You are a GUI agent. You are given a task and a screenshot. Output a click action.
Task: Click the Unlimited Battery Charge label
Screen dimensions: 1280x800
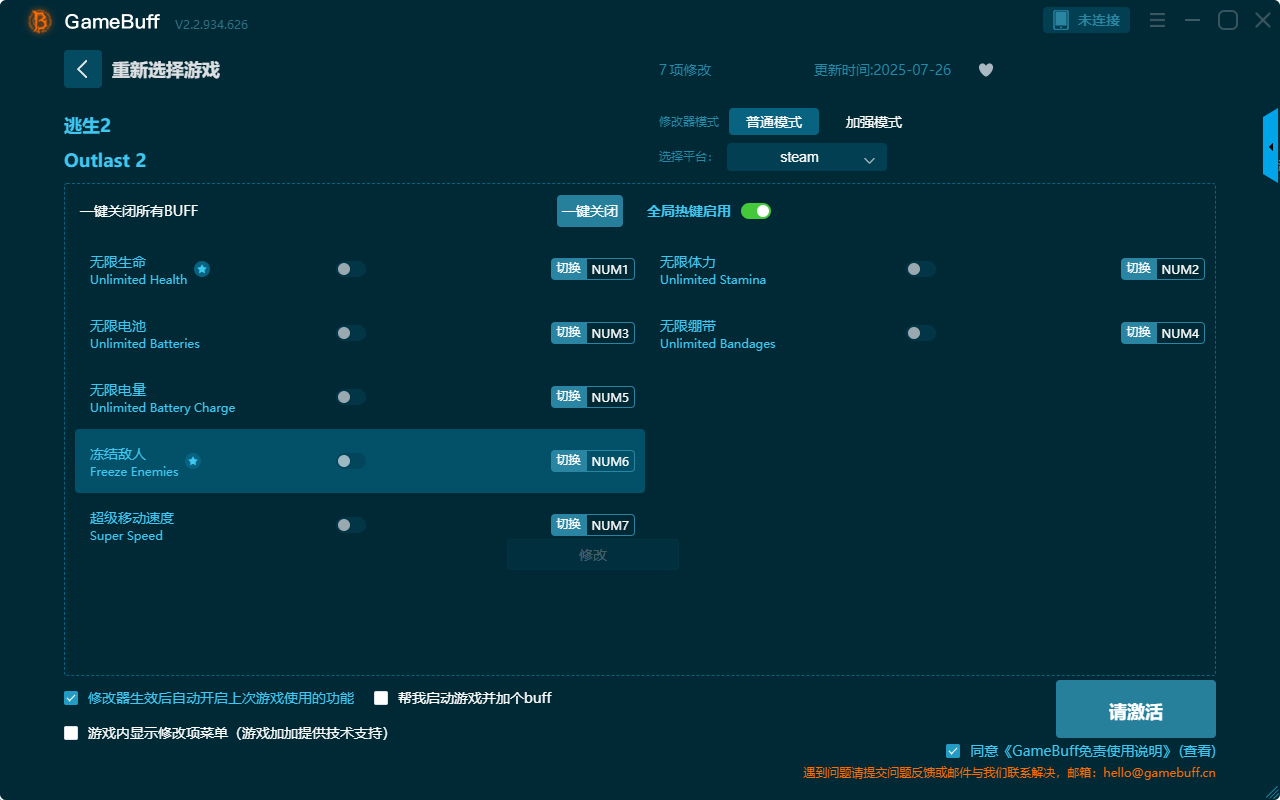point(163,408)
